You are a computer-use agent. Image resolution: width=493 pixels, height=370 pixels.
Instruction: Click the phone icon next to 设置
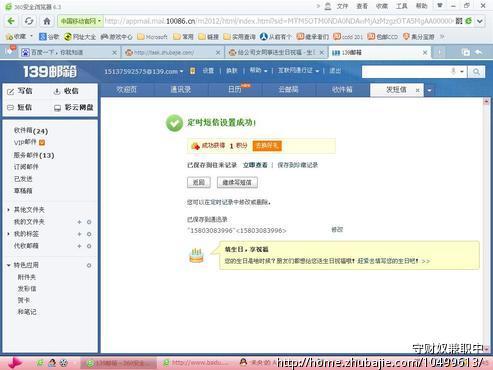(x=192, y=71)
